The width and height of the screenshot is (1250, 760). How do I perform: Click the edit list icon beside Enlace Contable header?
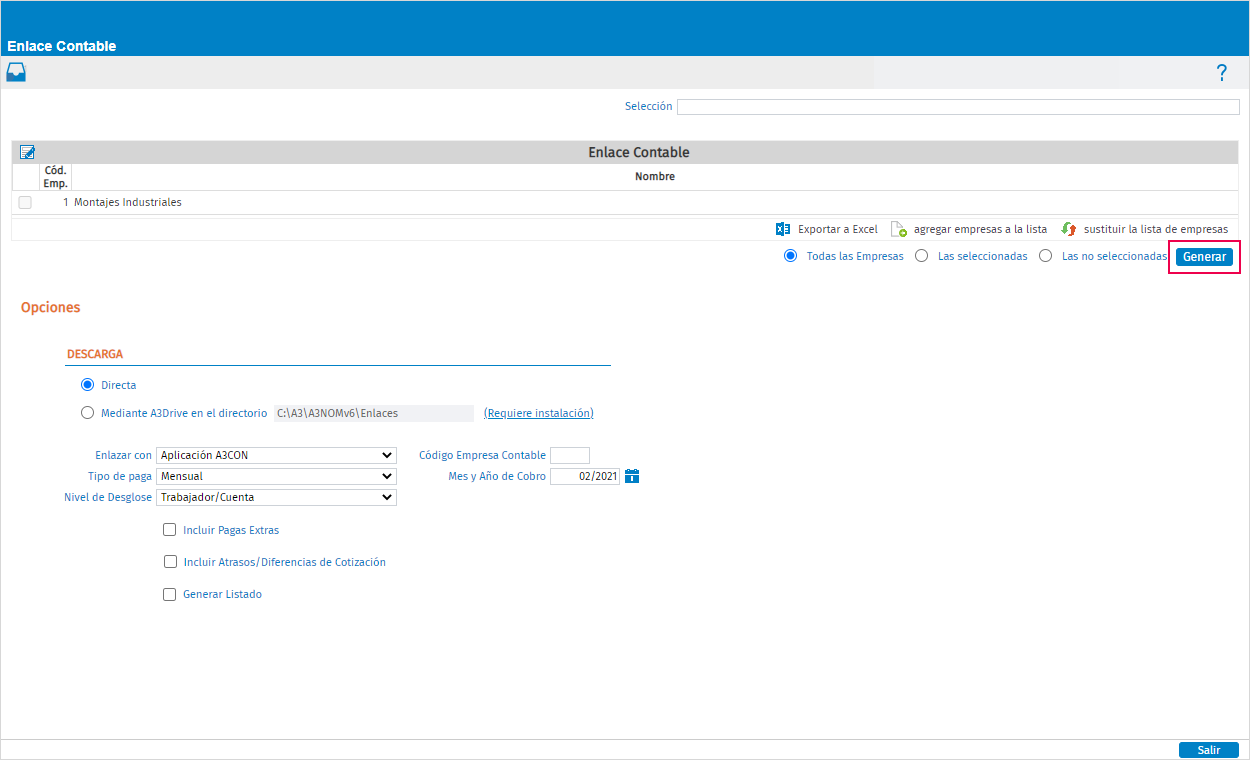pos(27,152)
